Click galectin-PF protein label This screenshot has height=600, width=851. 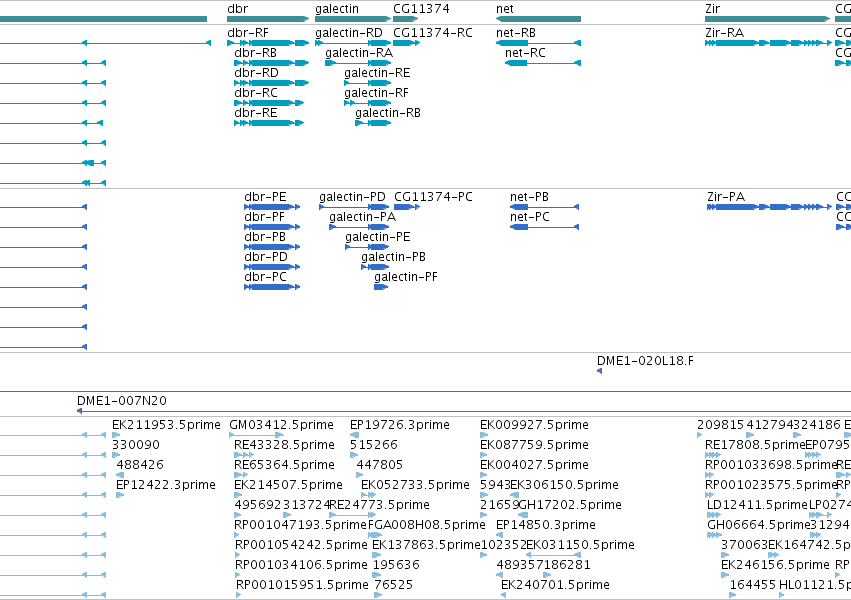tap(406, 277)
